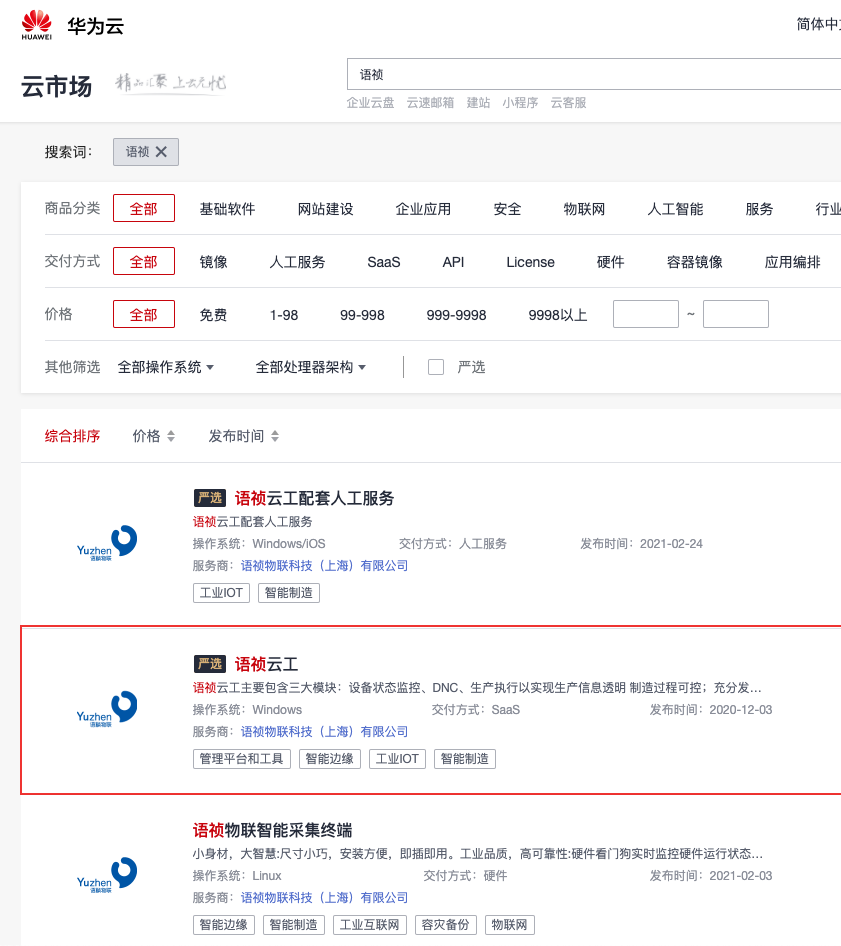
Task: Filter delivery method by SaaS
Action: click(384, 262)
